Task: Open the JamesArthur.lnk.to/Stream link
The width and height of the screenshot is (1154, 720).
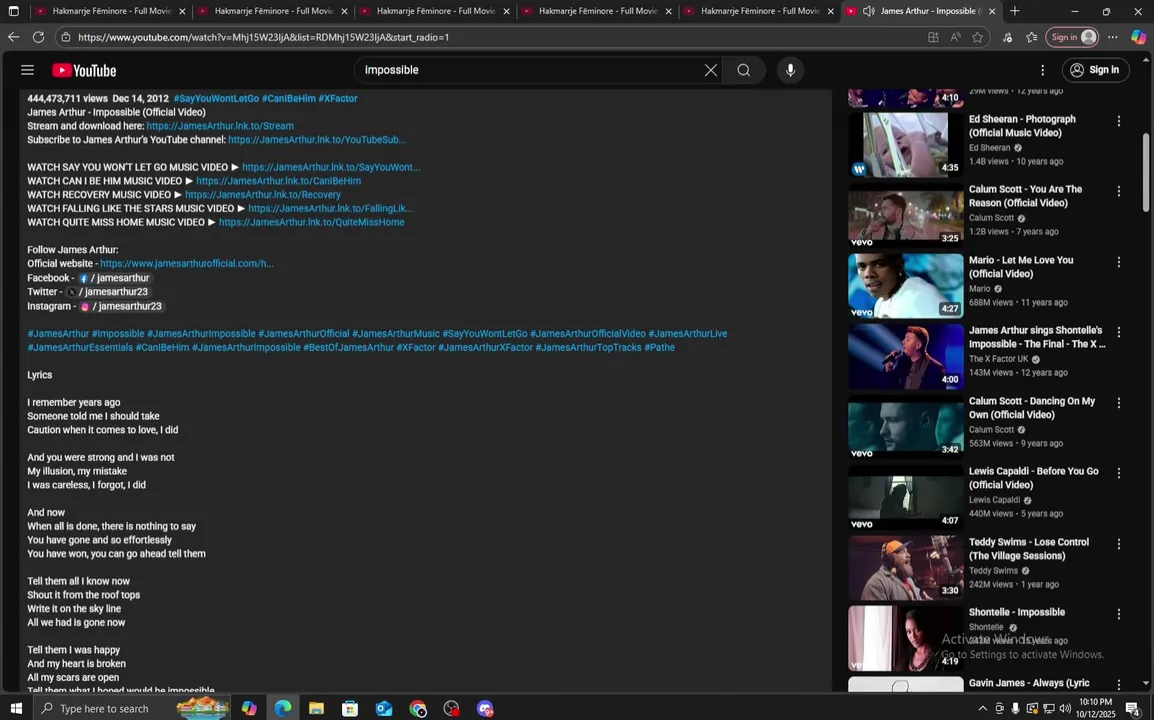Action: coord(220,126)
